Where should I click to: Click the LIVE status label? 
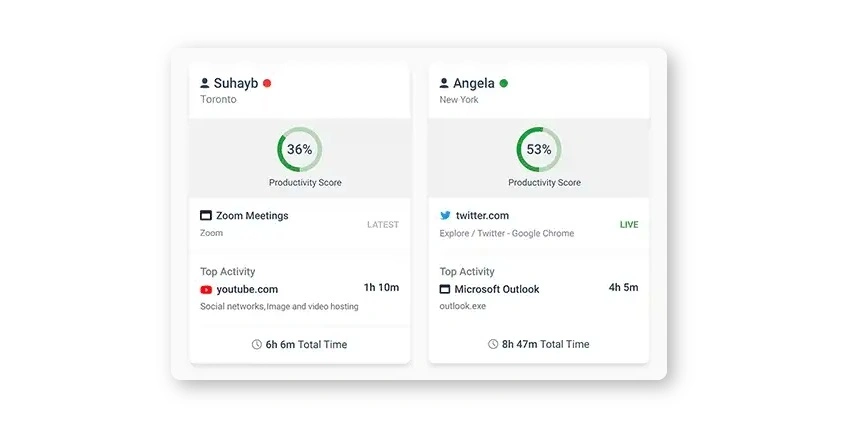pyautogui.click(x=629, y=225)
